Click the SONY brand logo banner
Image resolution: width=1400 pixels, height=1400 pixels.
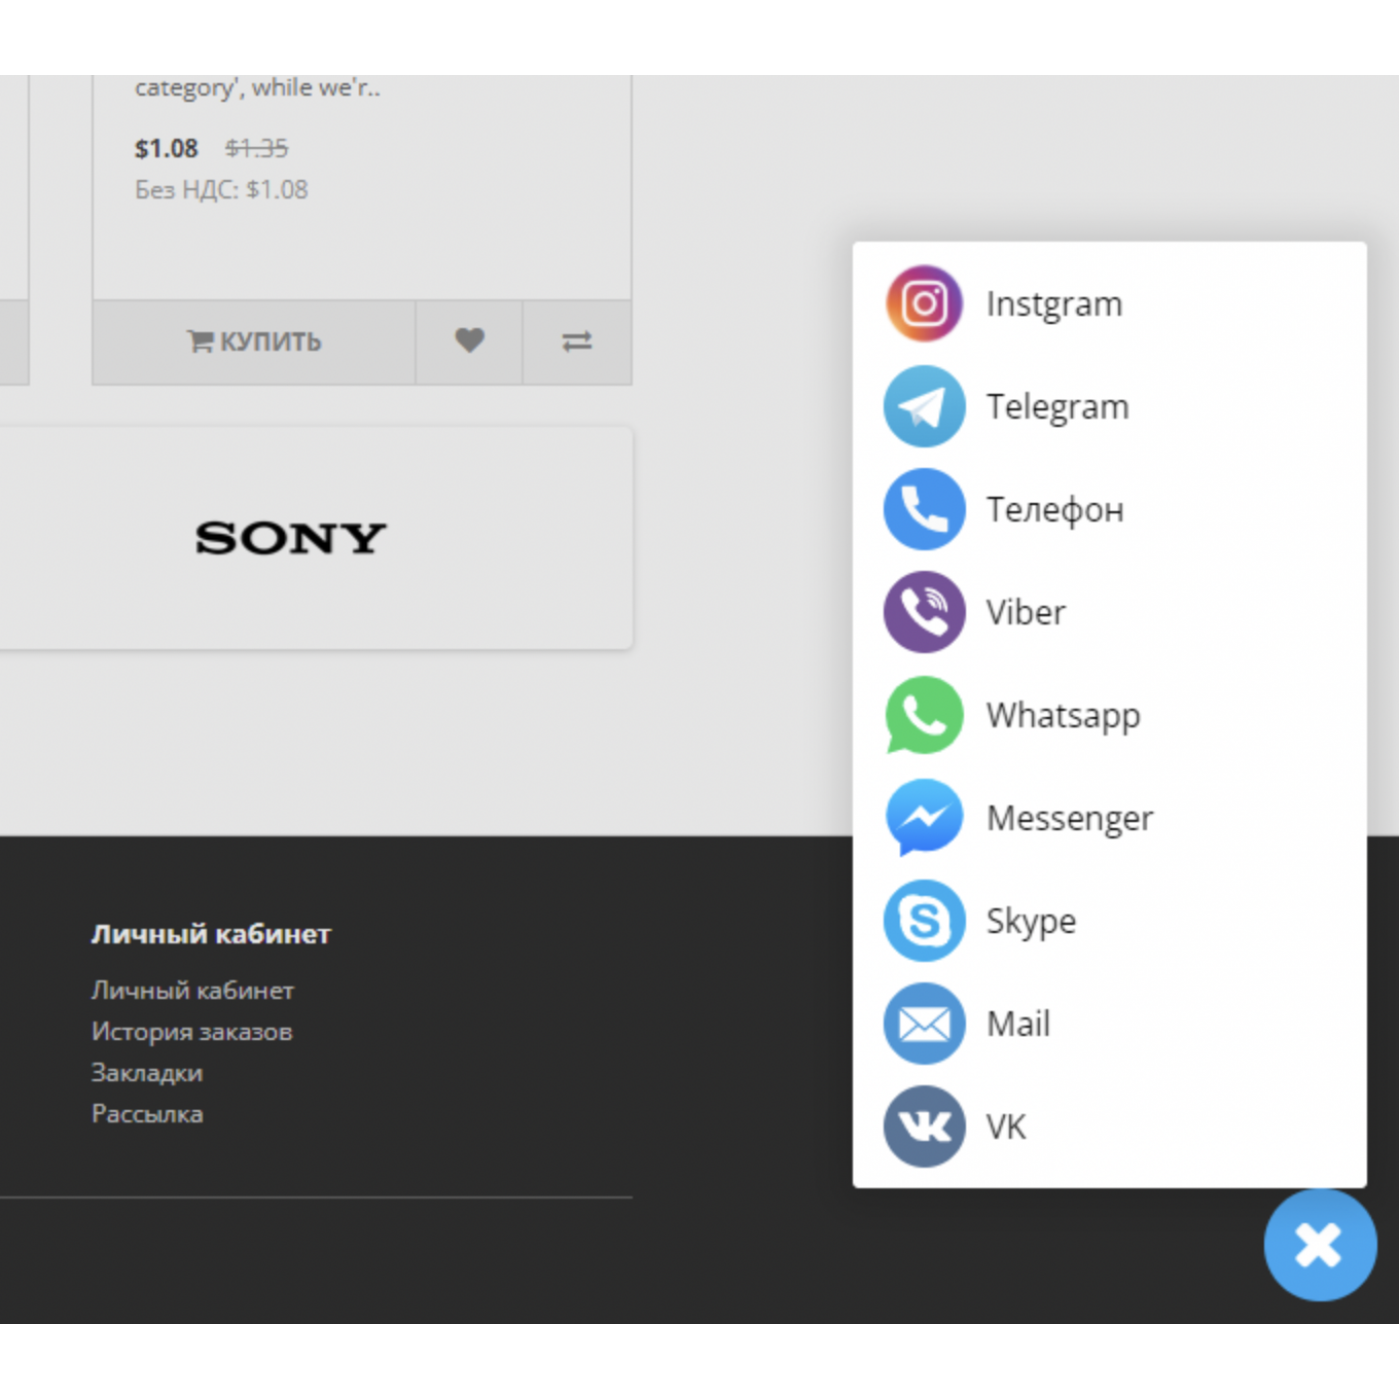coord(290,538)
